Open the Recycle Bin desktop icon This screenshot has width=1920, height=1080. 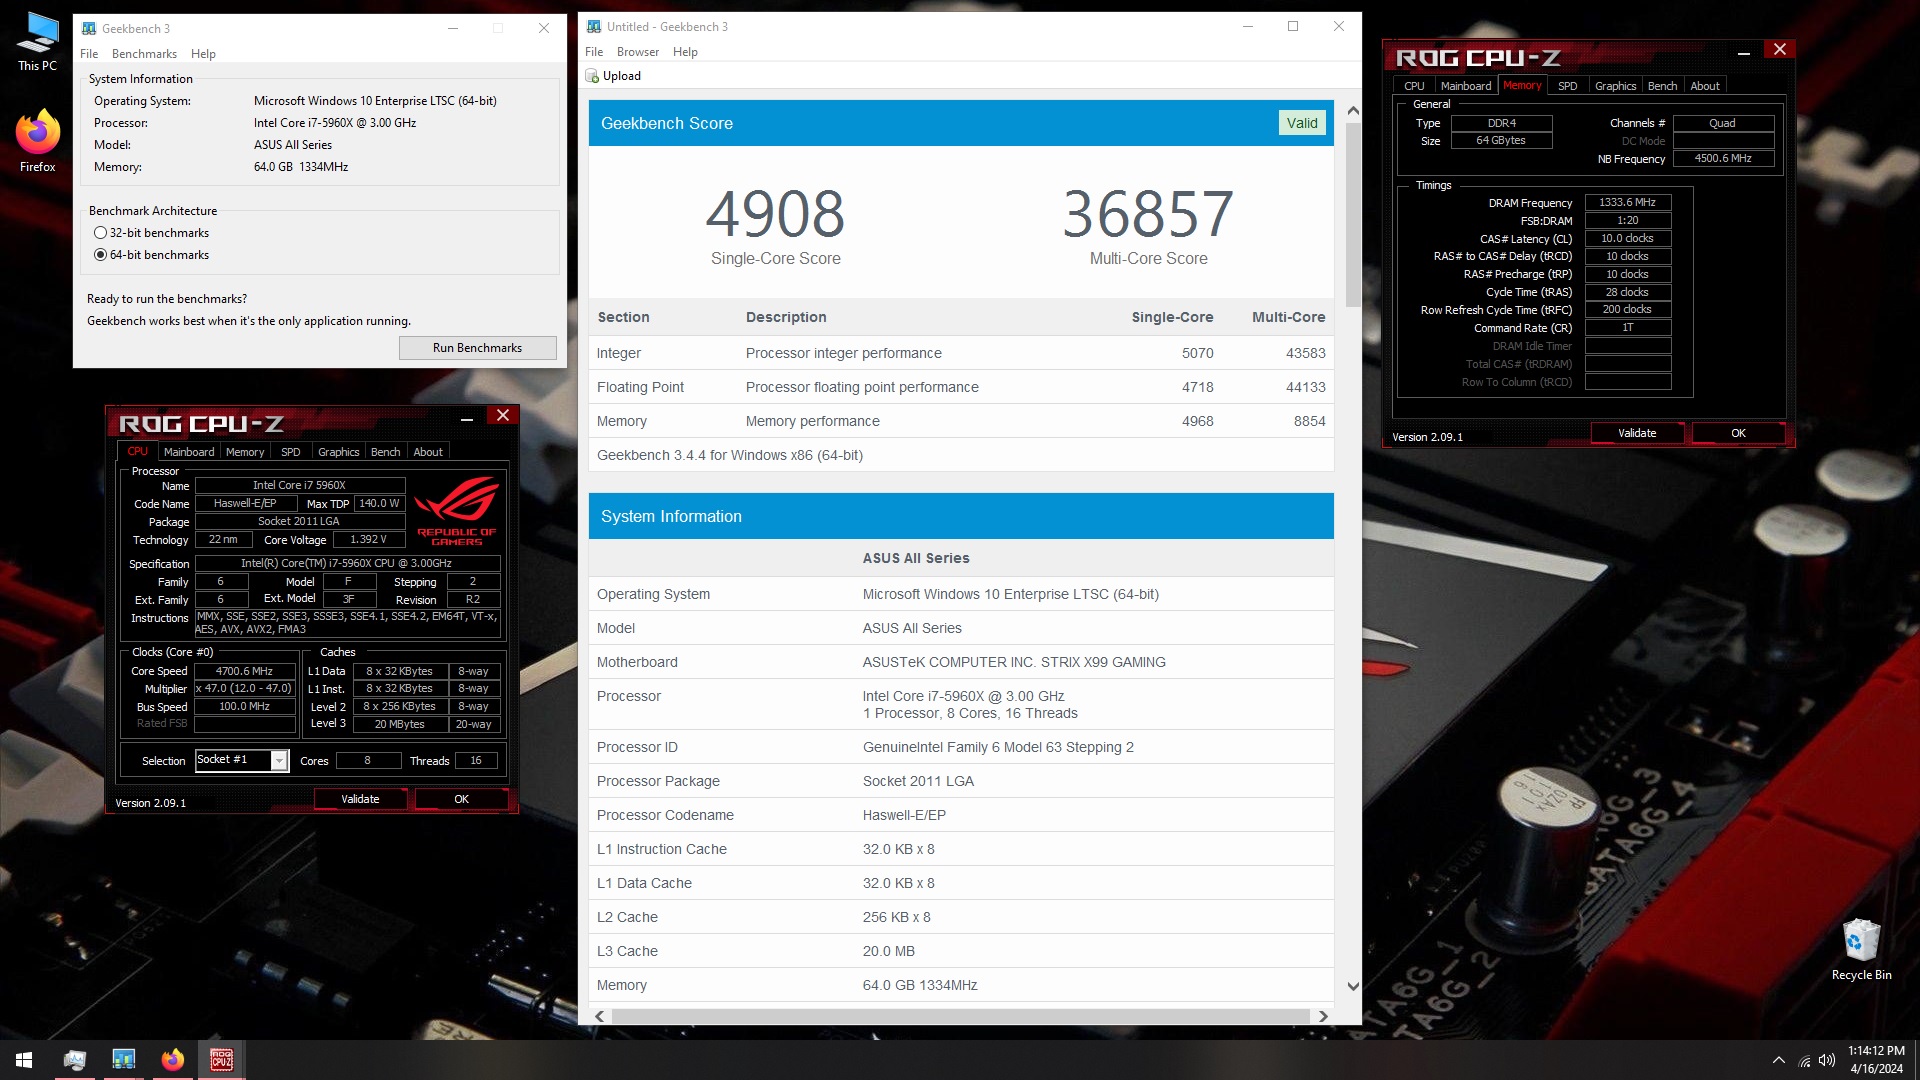tap(1861, 949)
